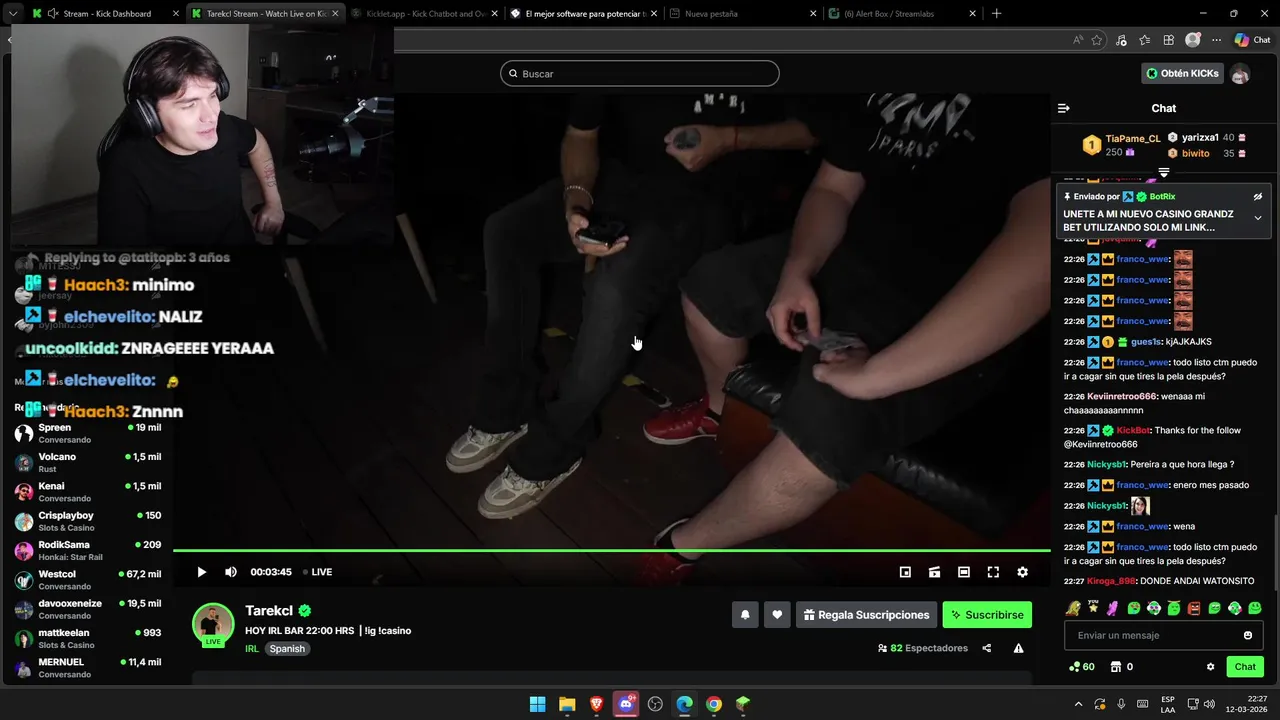1280x720 pixels.
Task: Switch to El mejor software tab
Action: [582, 14]
